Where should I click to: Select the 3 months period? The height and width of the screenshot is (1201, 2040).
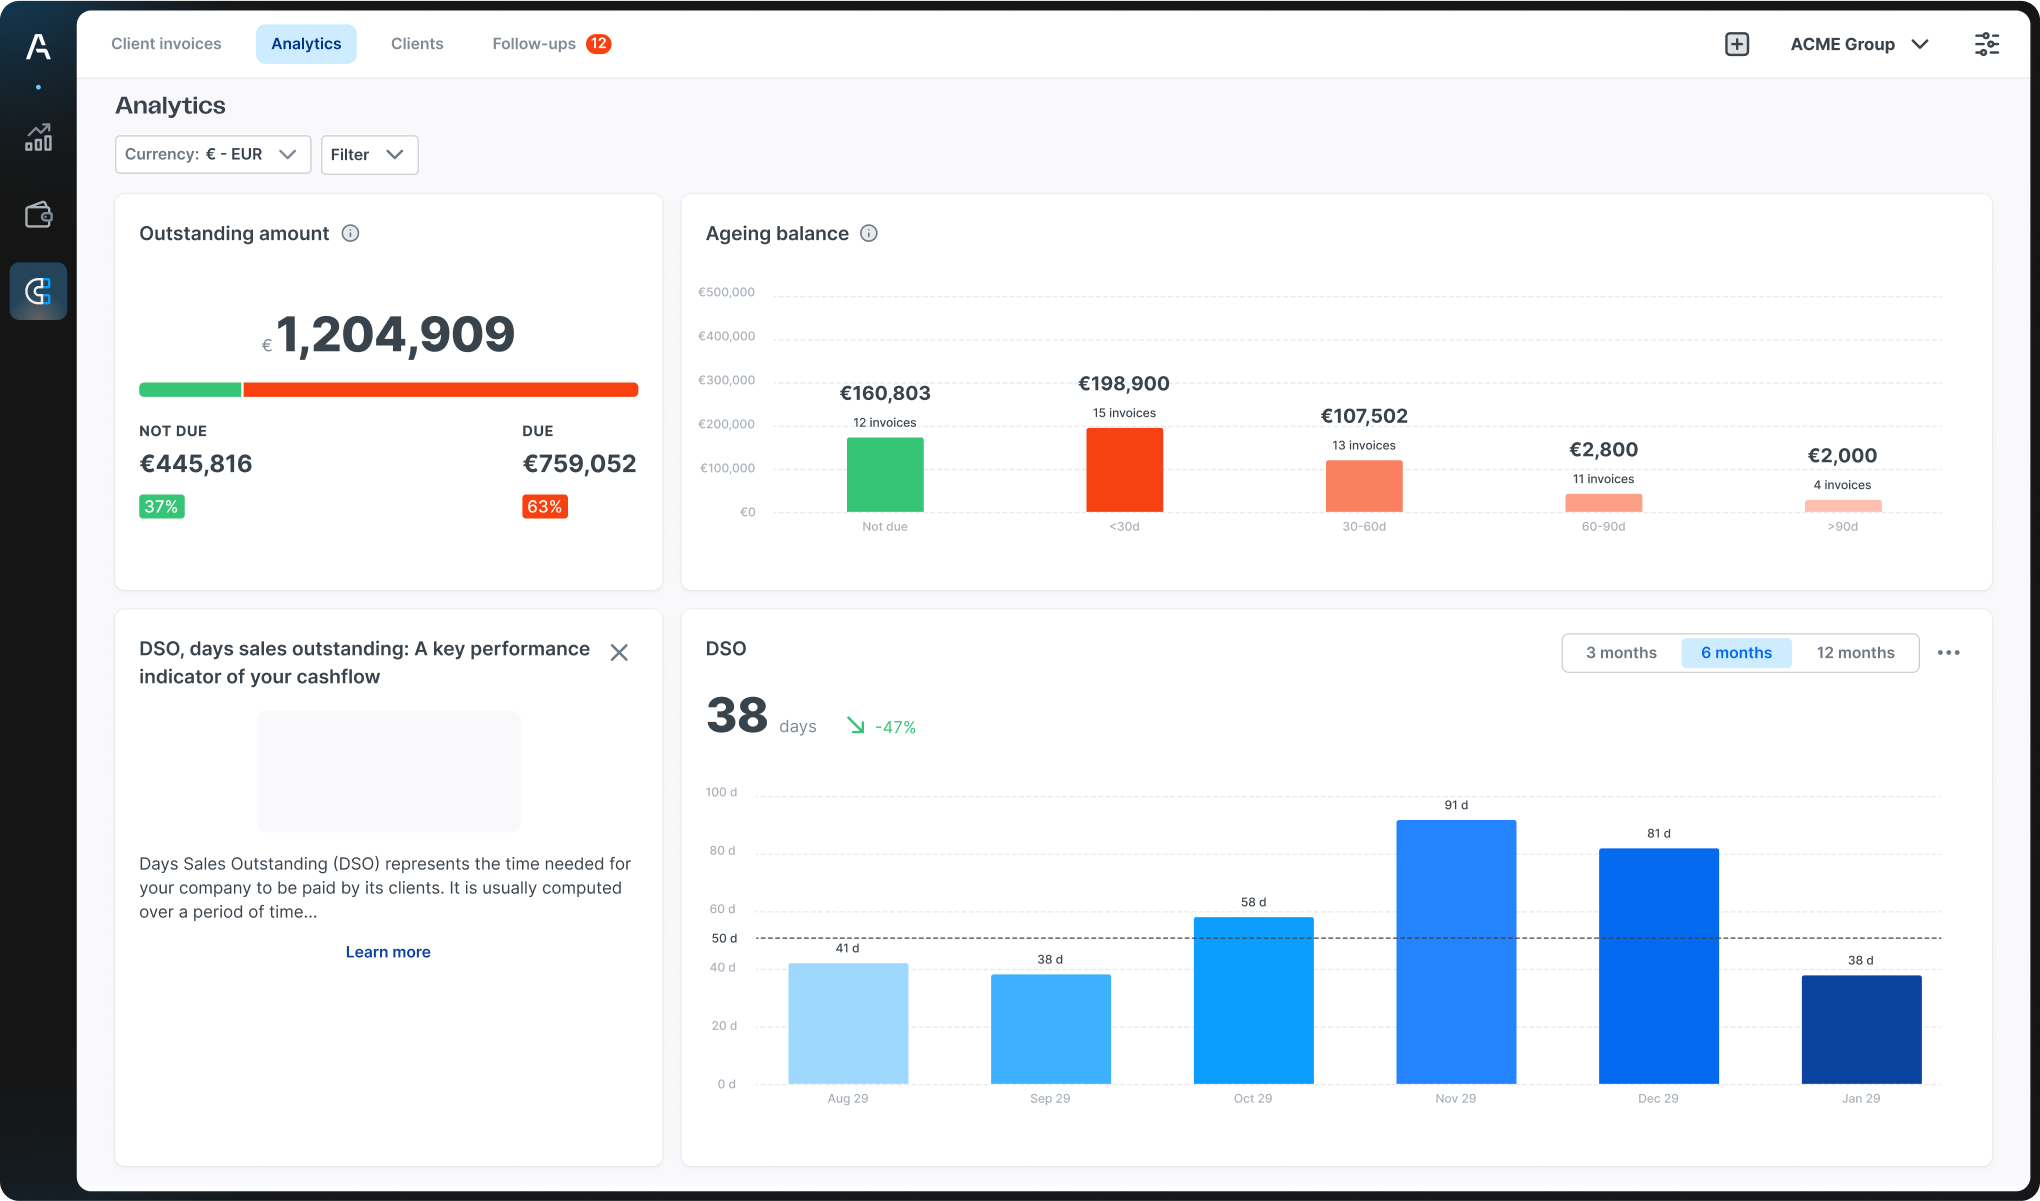1621,653
